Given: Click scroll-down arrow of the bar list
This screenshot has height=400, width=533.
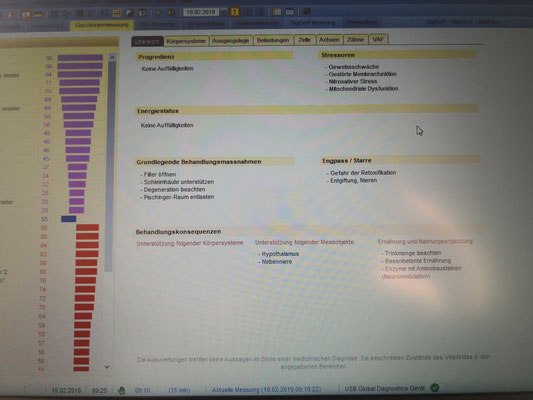Looking at the screenshot, I should 107,367.
